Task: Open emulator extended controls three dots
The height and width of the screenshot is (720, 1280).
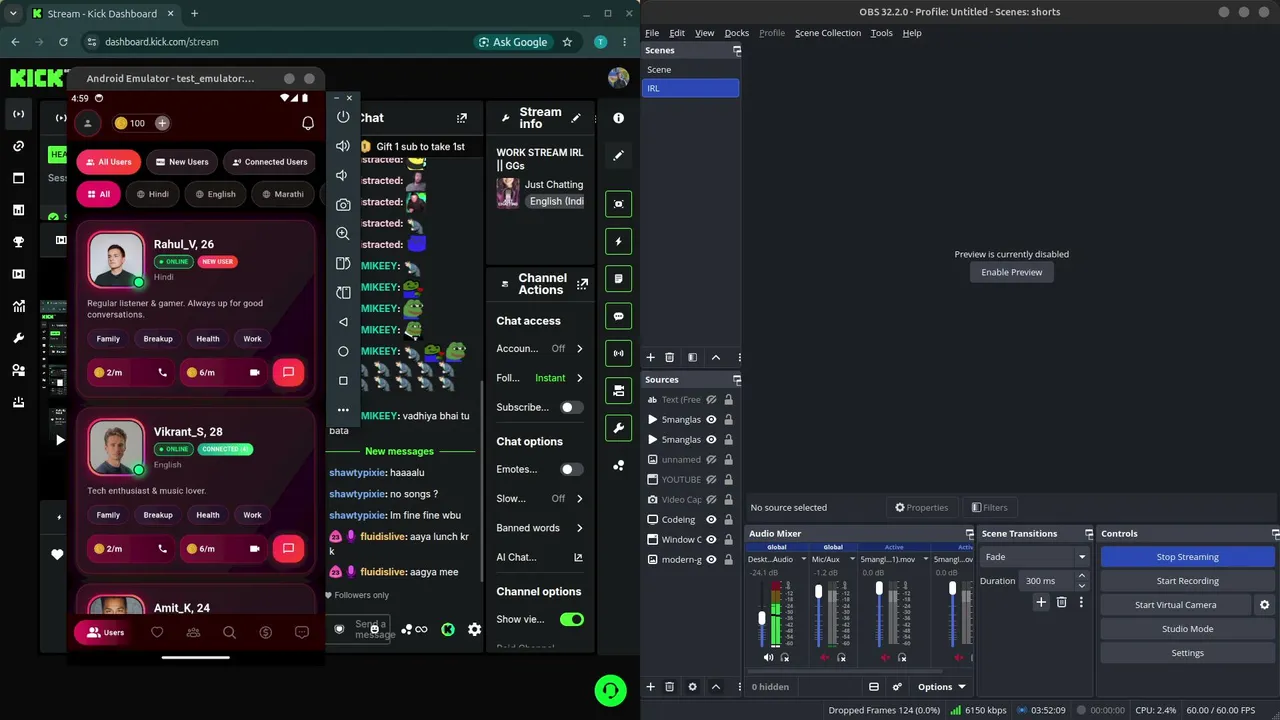Action: pyautogui.click(x=343, y=409)
